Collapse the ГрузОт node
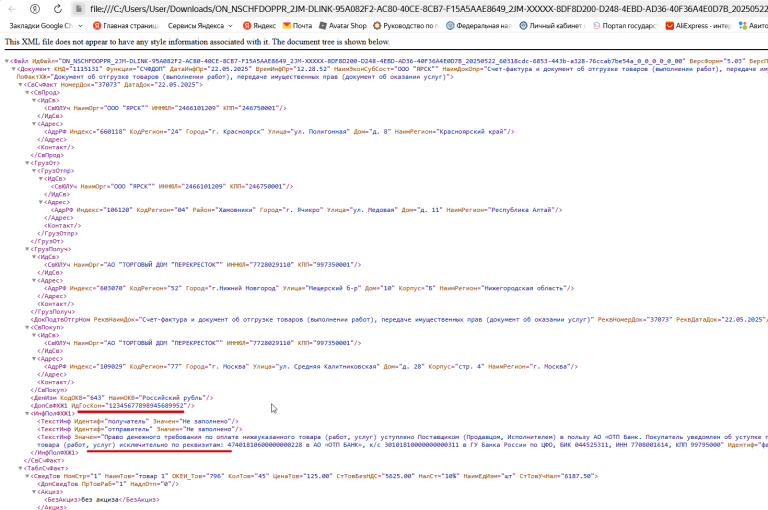The image size is (768, 510). 27,163
